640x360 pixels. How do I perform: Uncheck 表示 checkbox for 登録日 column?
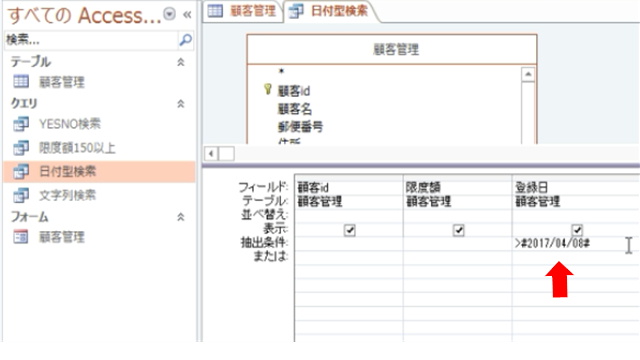(577, 230)
